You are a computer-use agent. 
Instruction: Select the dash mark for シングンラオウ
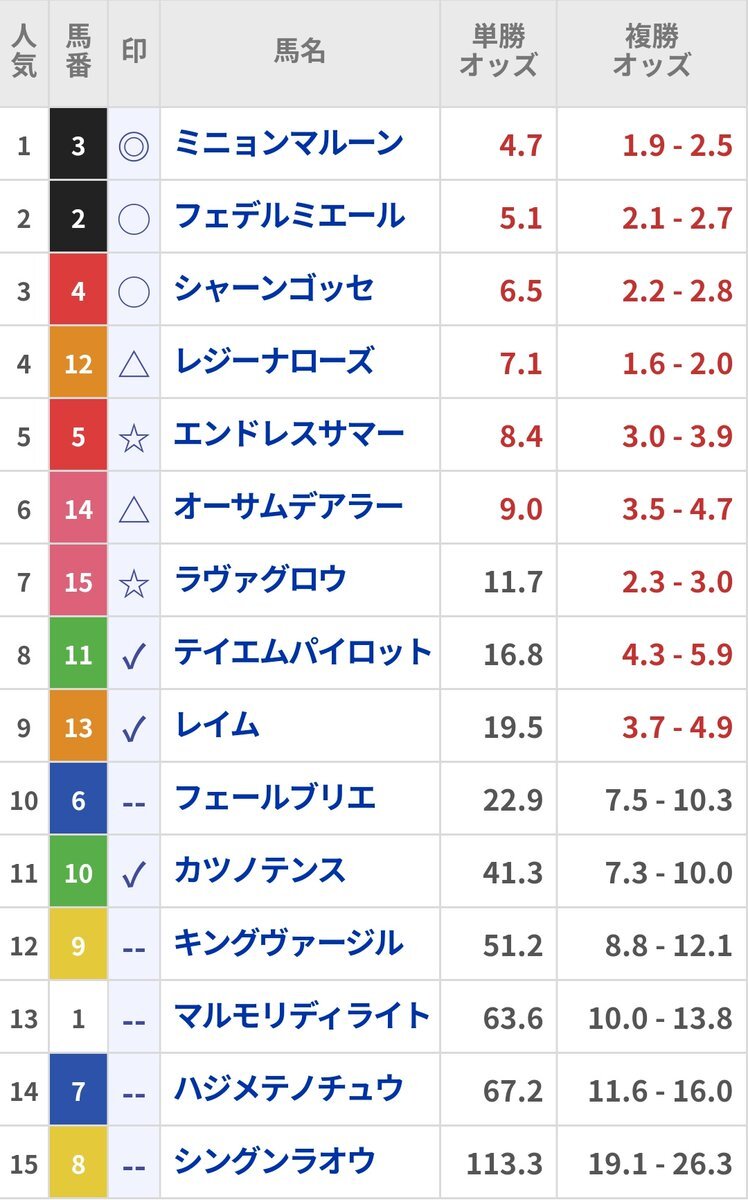[134, 1164]
